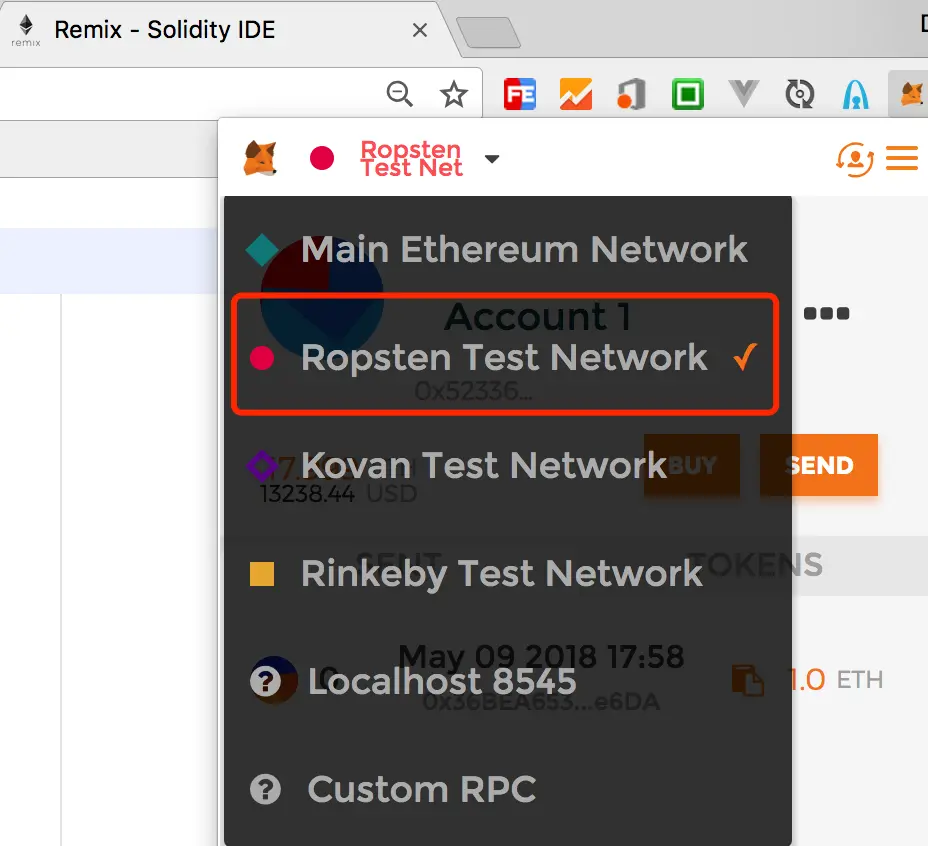This screenshot has height=846, width=928.
Task: Click the BUY button
Action: [x=692, y=465]
